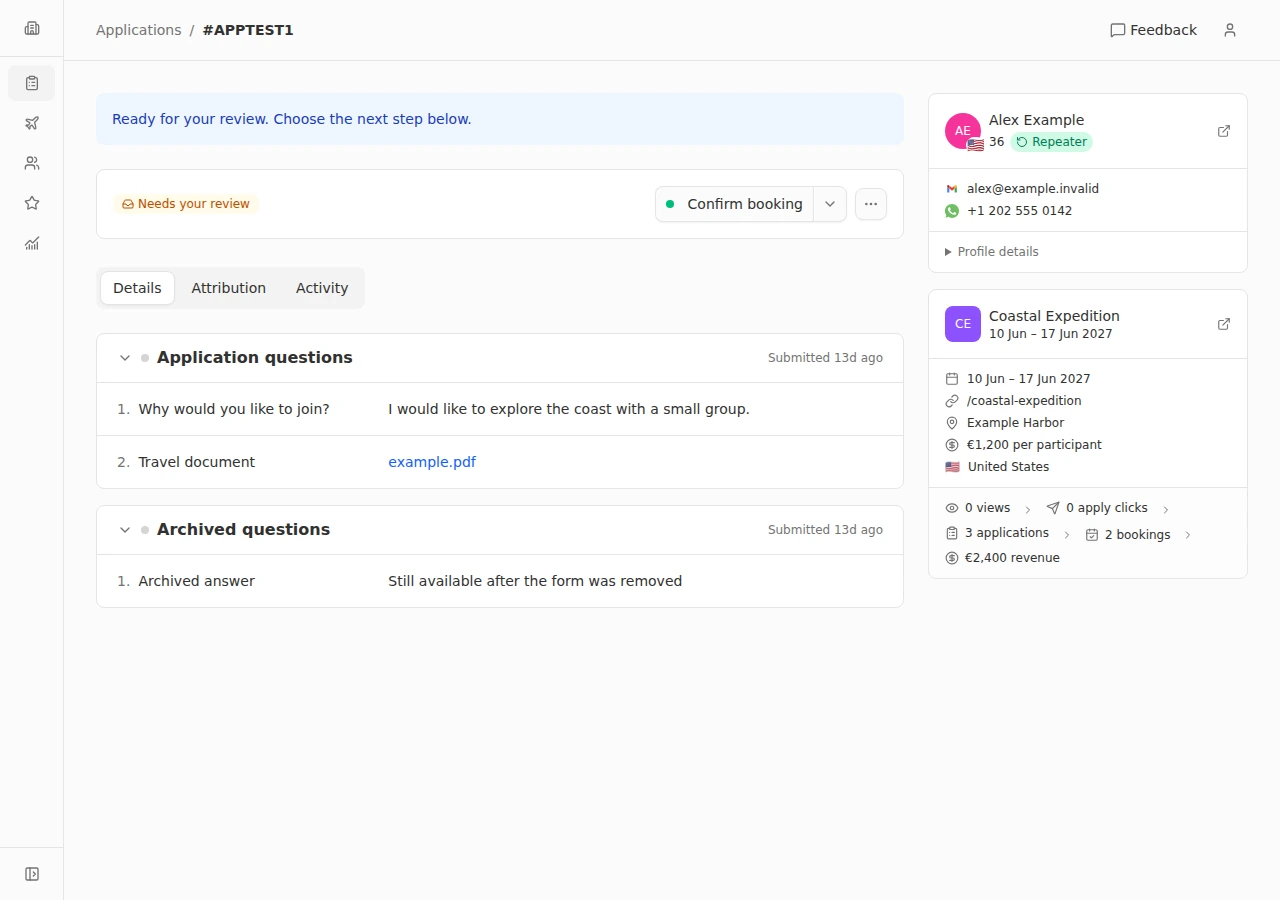Click the Needs your review badge
This screenshot has height=900, width=1280.
pyautogui.click(x=186, y=204)
